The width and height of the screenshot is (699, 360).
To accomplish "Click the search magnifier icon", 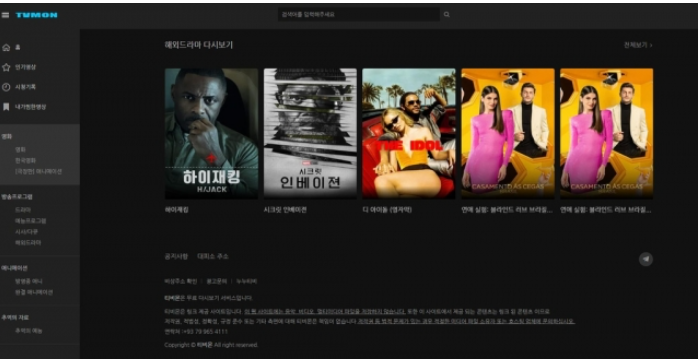I will pos(447,15).
